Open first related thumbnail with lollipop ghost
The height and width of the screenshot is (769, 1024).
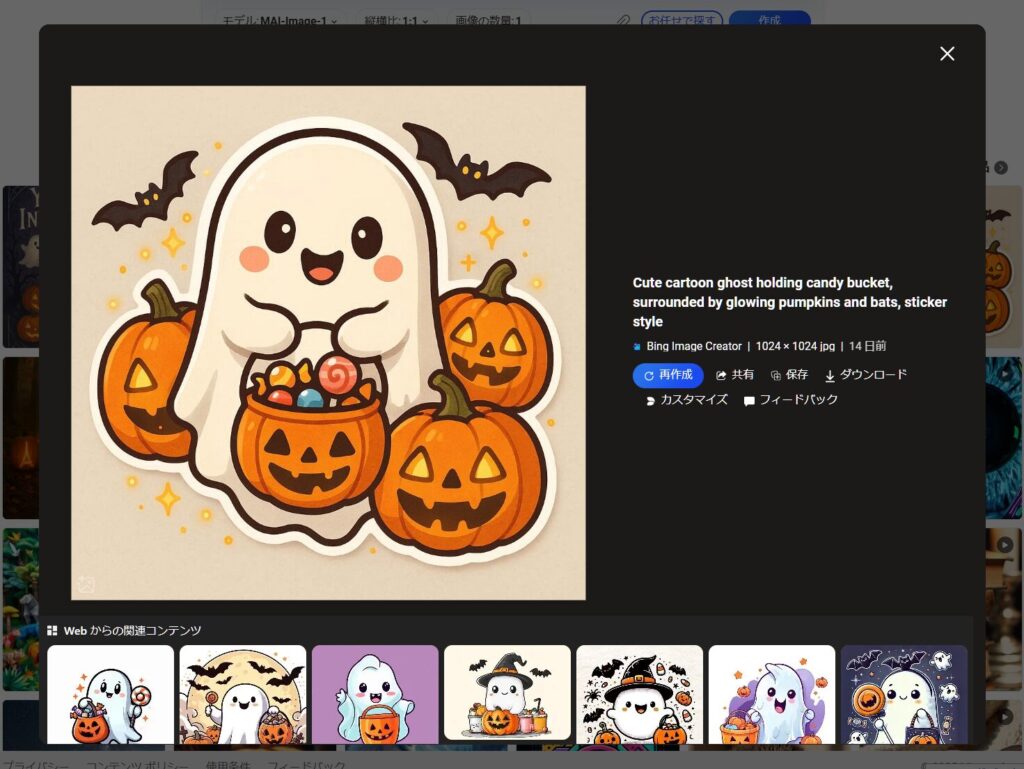(110, 695)
